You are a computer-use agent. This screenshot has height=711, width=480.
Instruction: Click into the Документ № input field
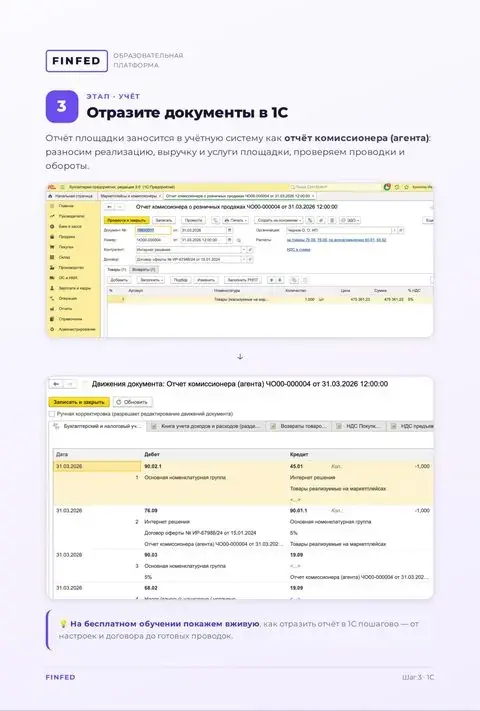point(153,230)
